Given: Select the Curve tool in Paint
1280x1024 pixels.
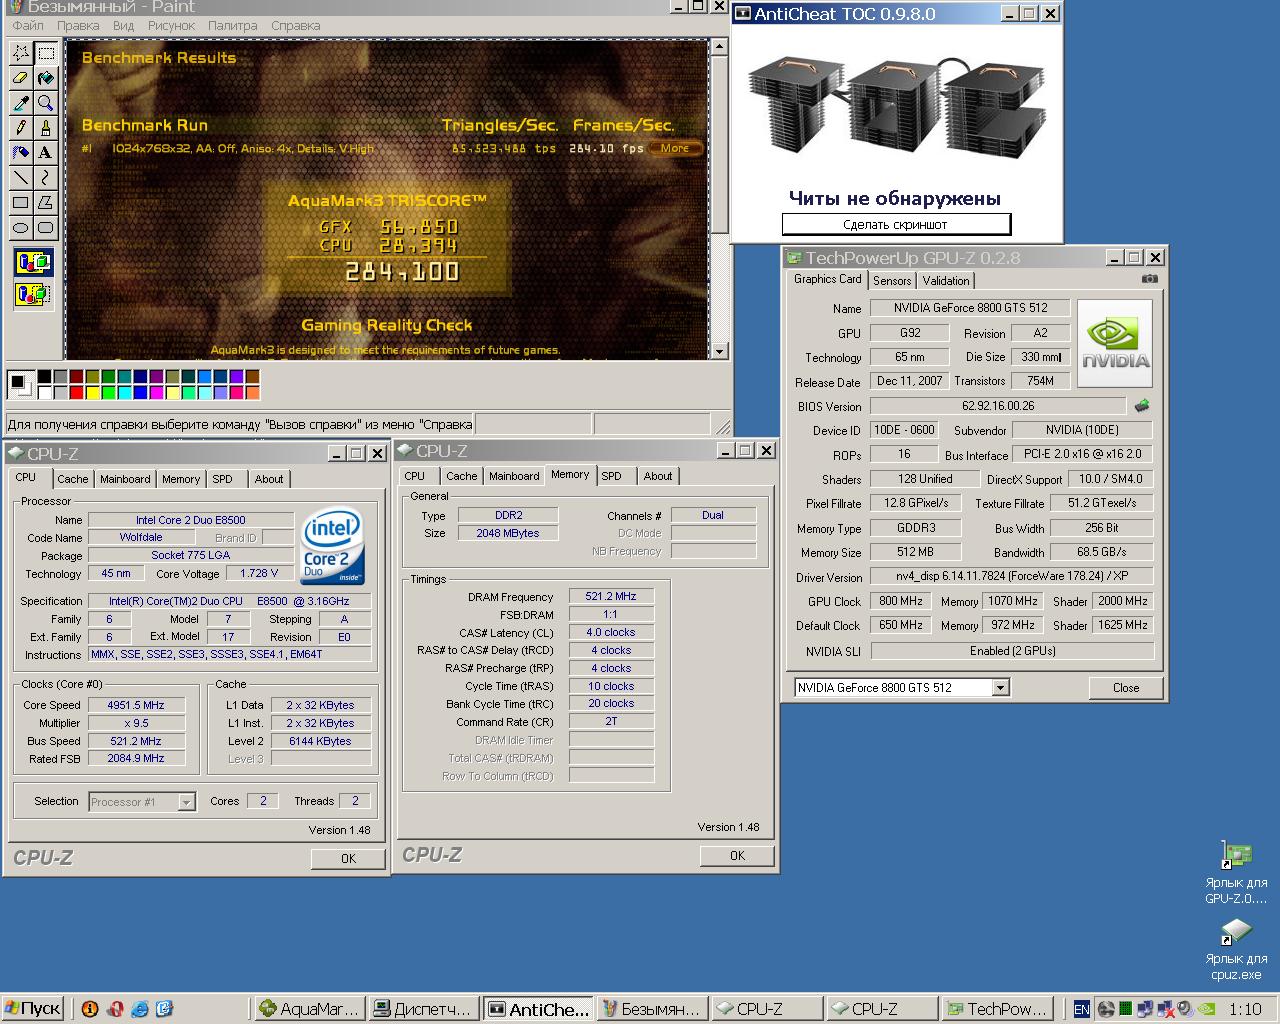Looking at the screenshot, I should (45, 178).
